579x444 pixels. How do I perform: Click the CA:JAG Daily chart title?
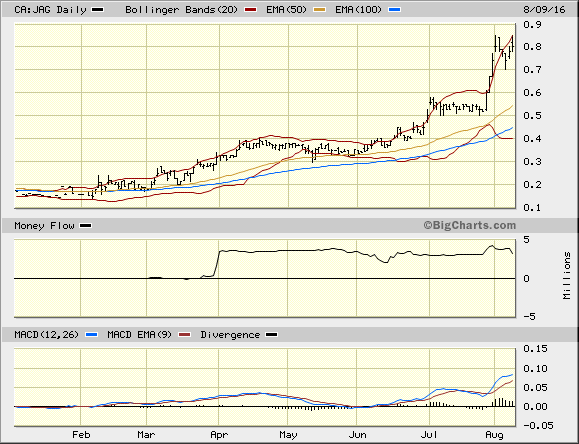[50, 10]
